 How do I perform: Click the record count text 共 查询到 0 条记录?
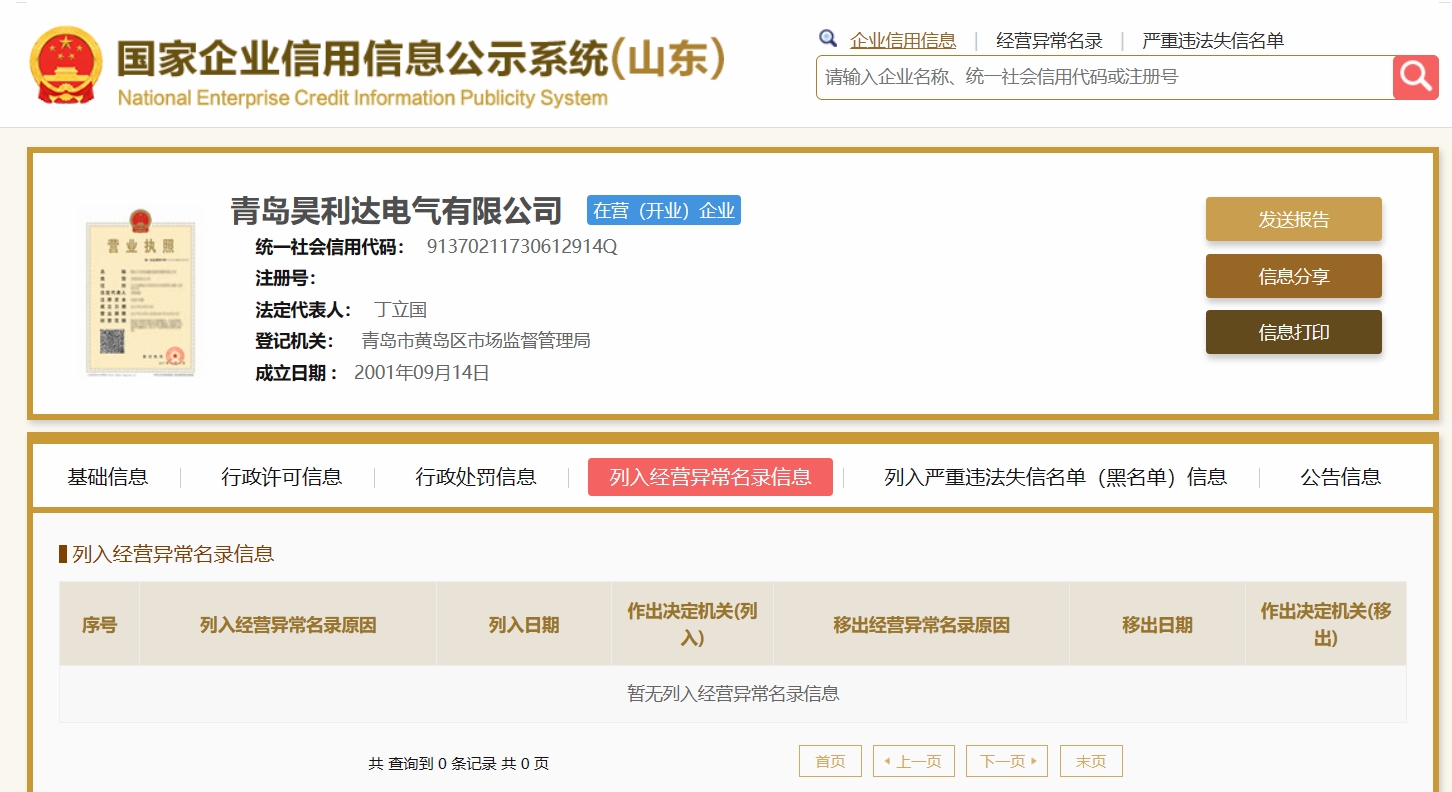(432, 764)
